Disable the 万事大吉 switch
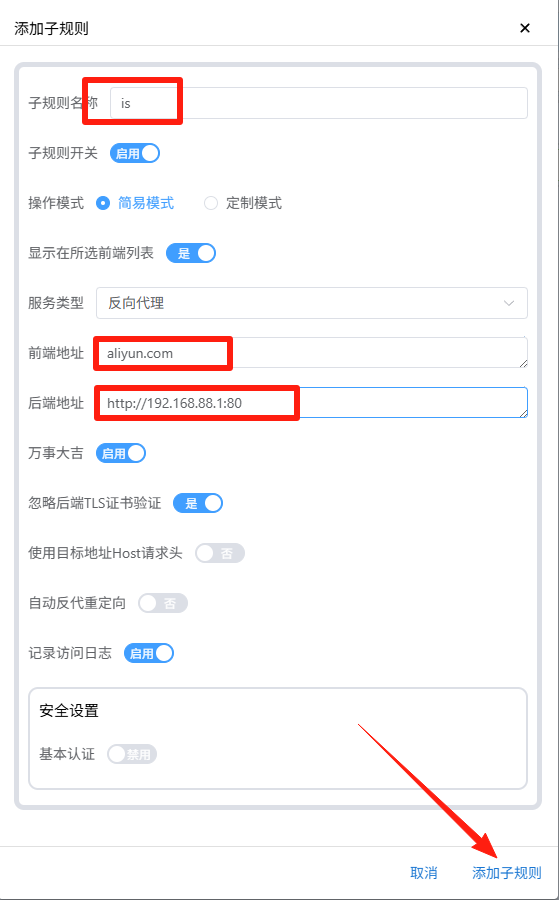Screen dimensions: 559x900 [x=121, y=453]
